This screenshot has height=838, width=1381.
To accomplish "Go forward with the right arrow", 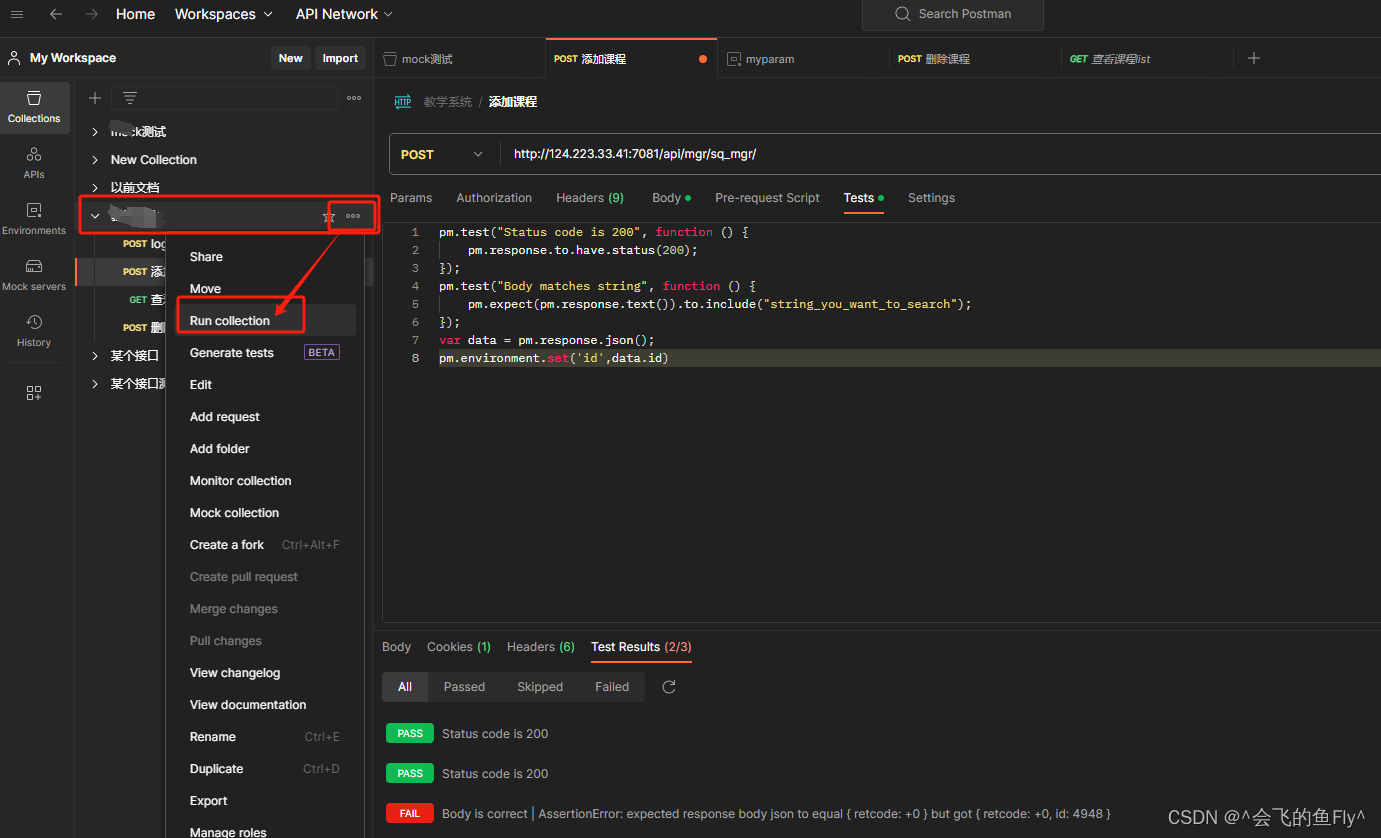I will [x=91, y=14].
